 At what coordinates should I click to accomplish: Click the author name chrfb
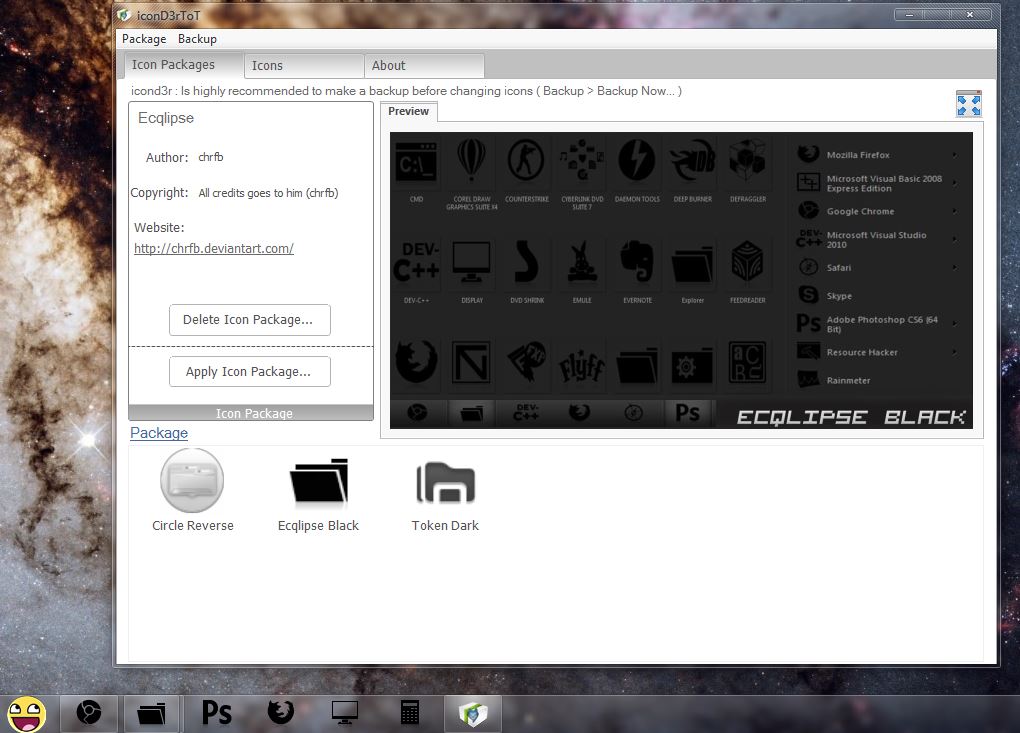coord(211,157)
